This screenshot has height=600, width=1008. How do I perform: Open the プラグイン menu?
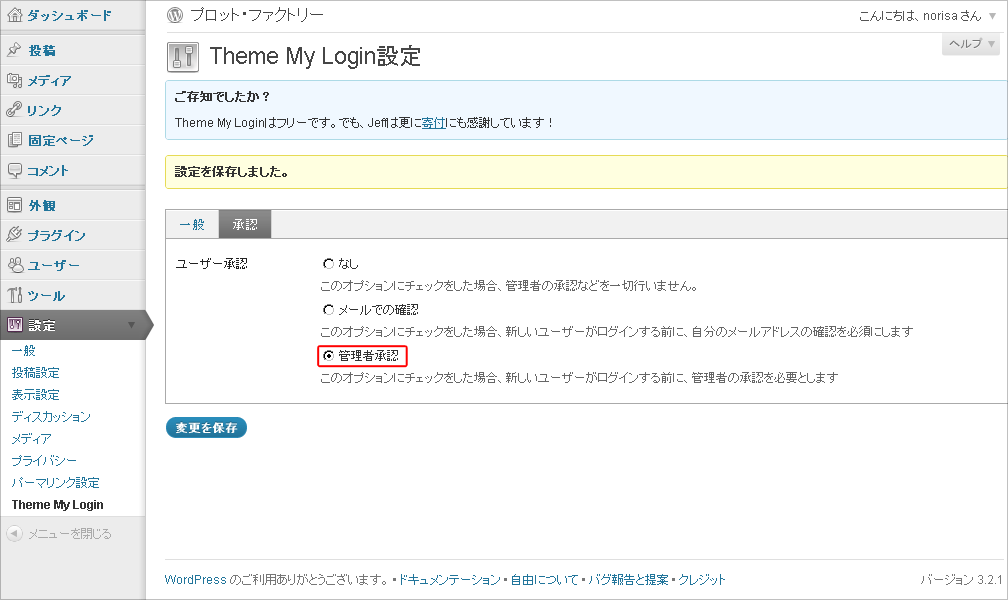(57, 235)
